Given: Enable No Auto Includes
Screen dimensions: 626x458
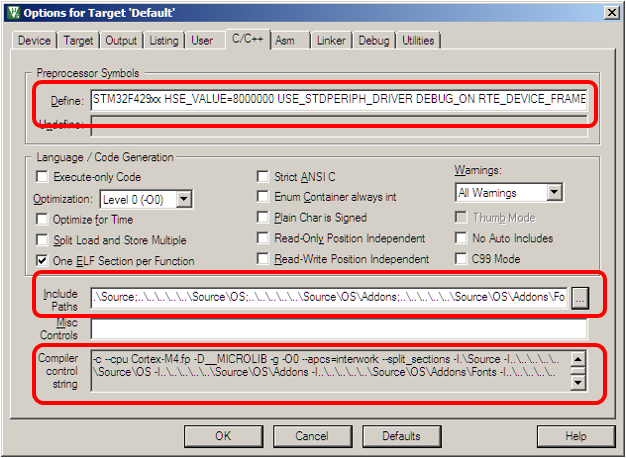Looking at the screenshot, I should point(461,238).
